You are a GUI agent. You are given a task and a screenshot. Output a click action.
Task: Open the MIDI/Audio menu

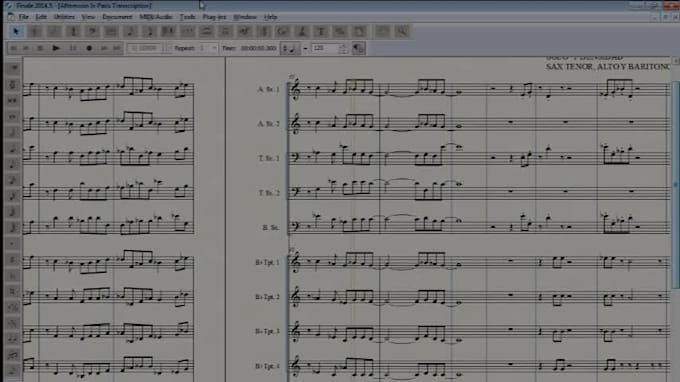tap(156, 17)
